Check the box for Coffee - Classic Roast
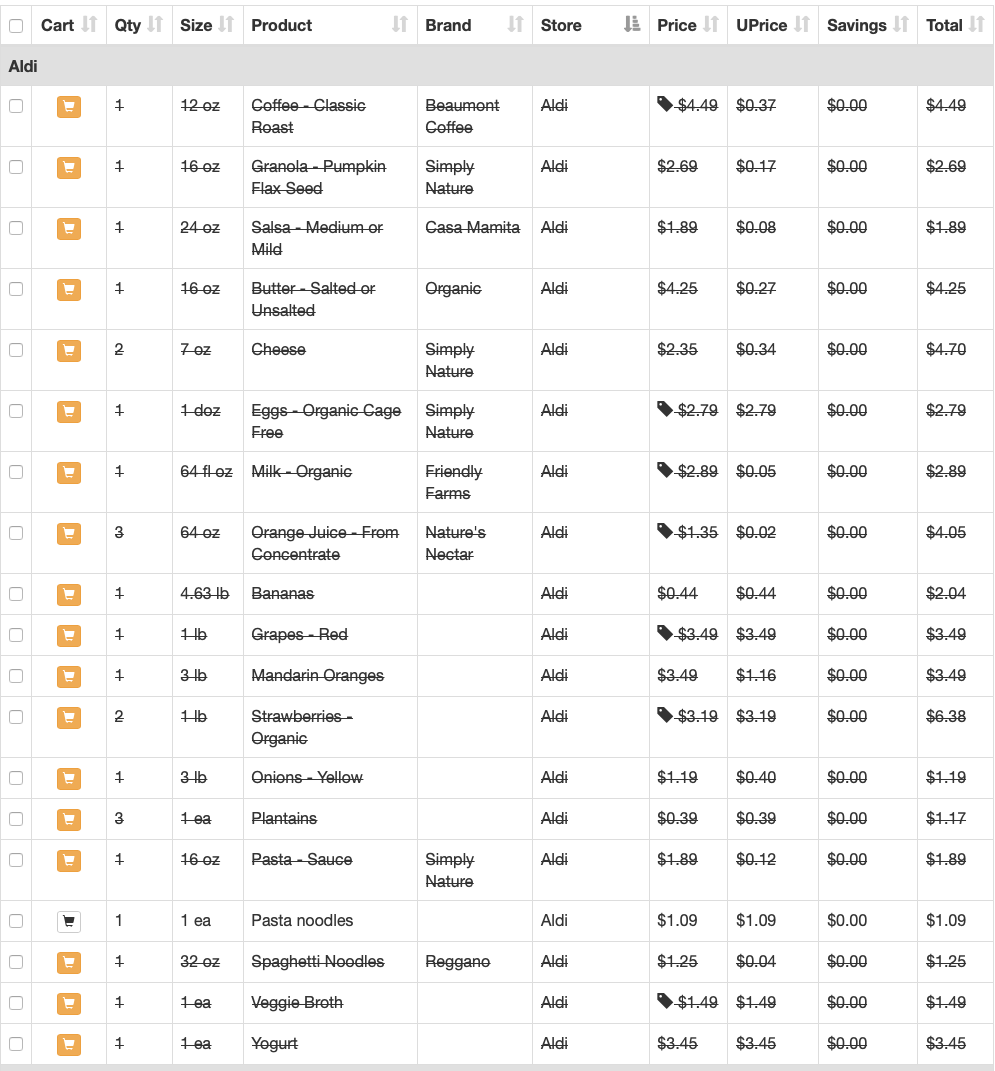 16,106
